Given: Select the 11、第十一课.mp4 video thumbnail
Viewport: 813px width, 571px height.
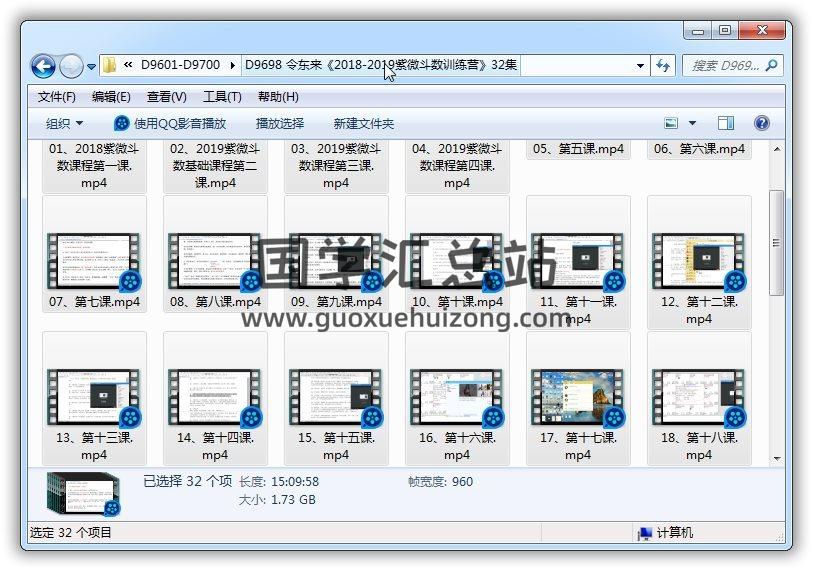Looking at the screenshot, I should 578,261.
